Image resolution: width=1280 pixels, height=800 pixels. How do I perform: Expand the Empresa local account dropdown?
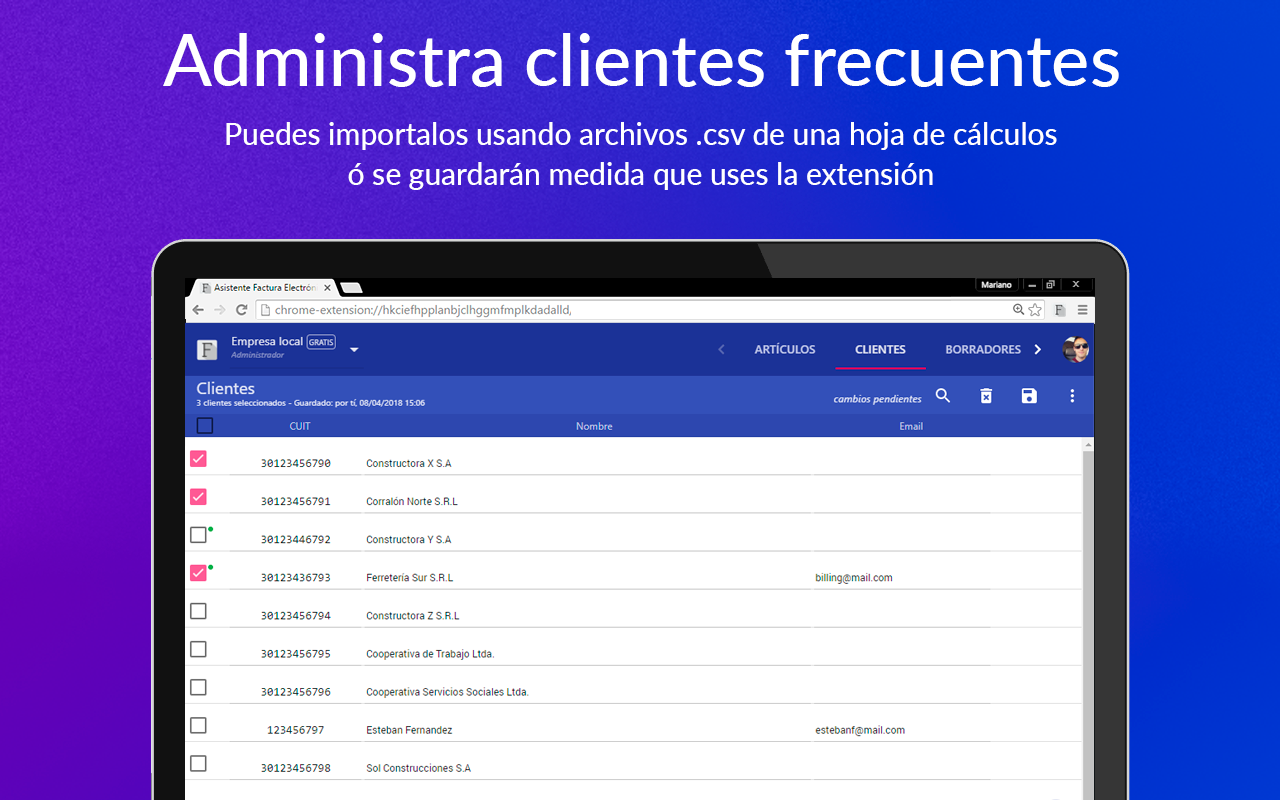click(354, 350)
